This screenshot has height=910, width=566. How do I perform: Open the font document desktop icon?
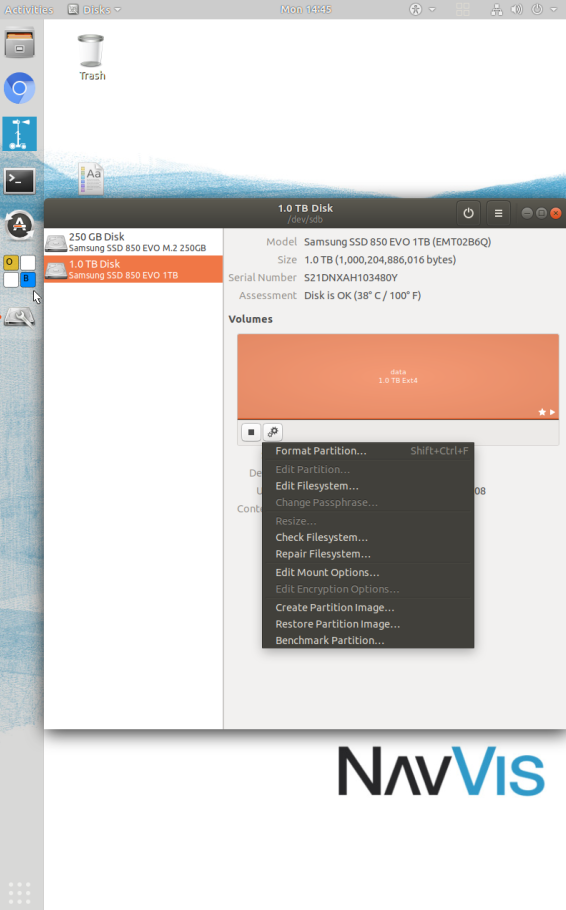point(91,178)
